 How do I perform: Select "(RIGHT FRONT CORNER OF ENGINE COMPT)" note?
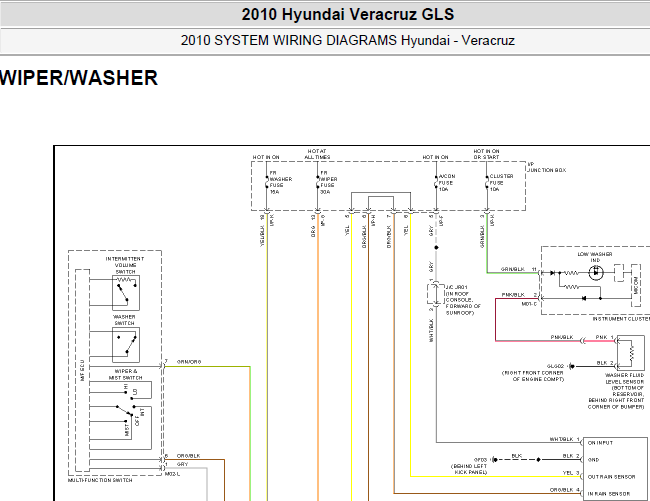pos(533,376)
